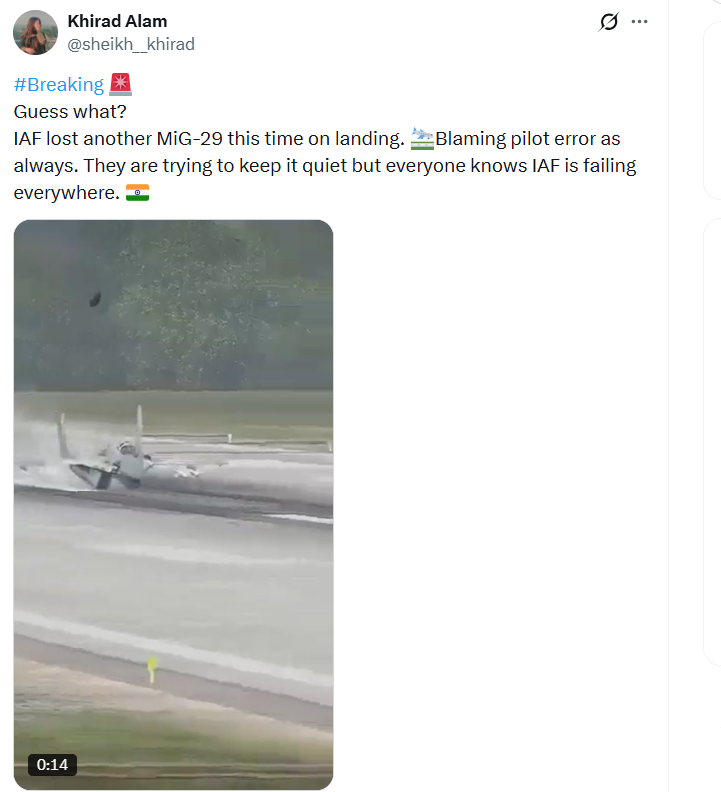Click the "Guess what?" tweet line

click(x=70, y=112)
